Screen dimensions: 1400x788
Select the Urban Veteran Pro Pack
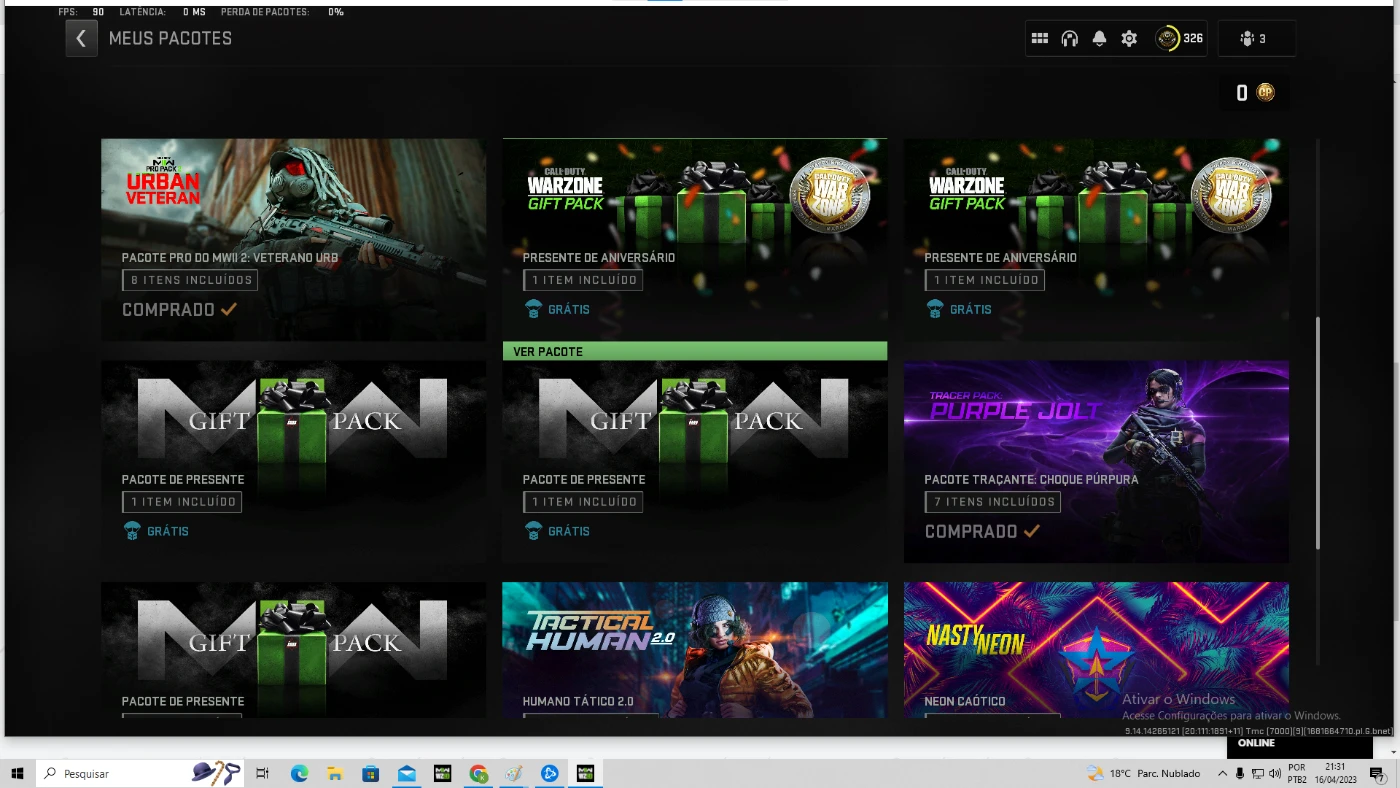293,239
